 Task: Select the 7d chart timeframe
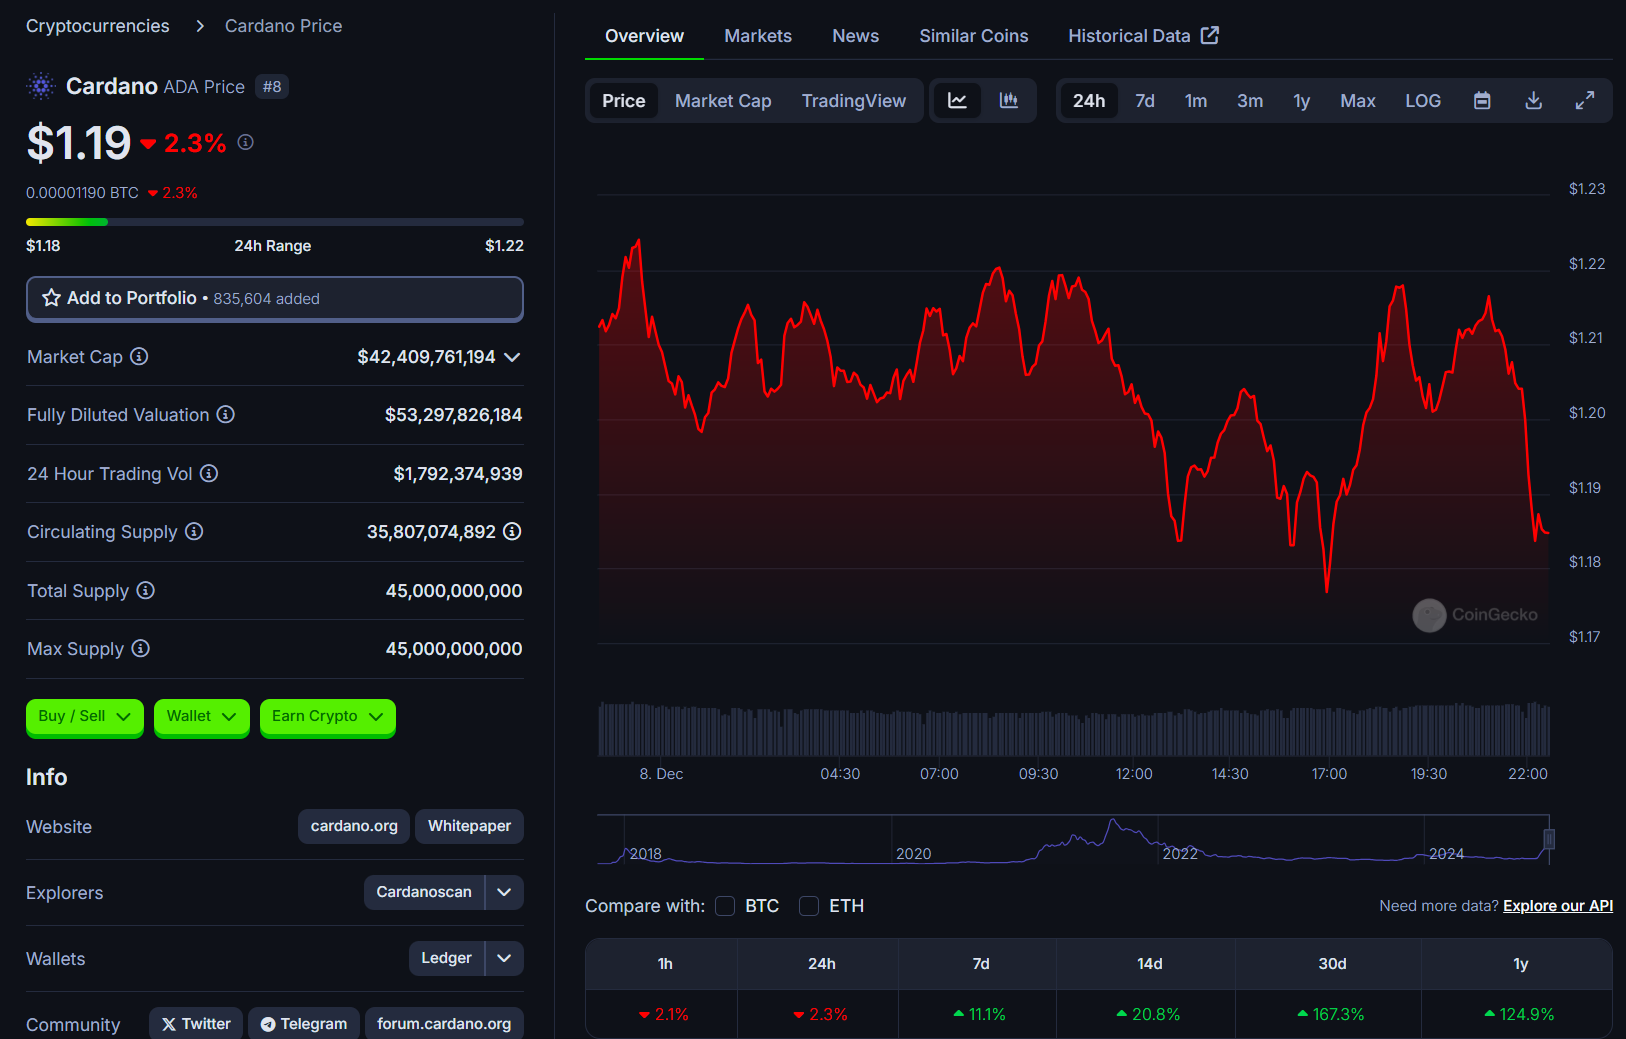tap(1144, 101)
